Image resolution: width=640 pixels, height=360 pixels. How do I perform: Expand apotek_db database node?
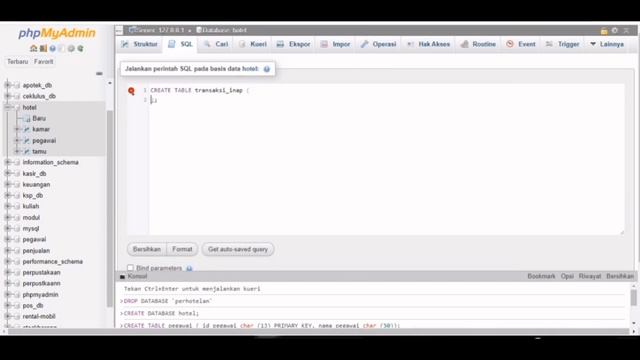tap(7, 85)
